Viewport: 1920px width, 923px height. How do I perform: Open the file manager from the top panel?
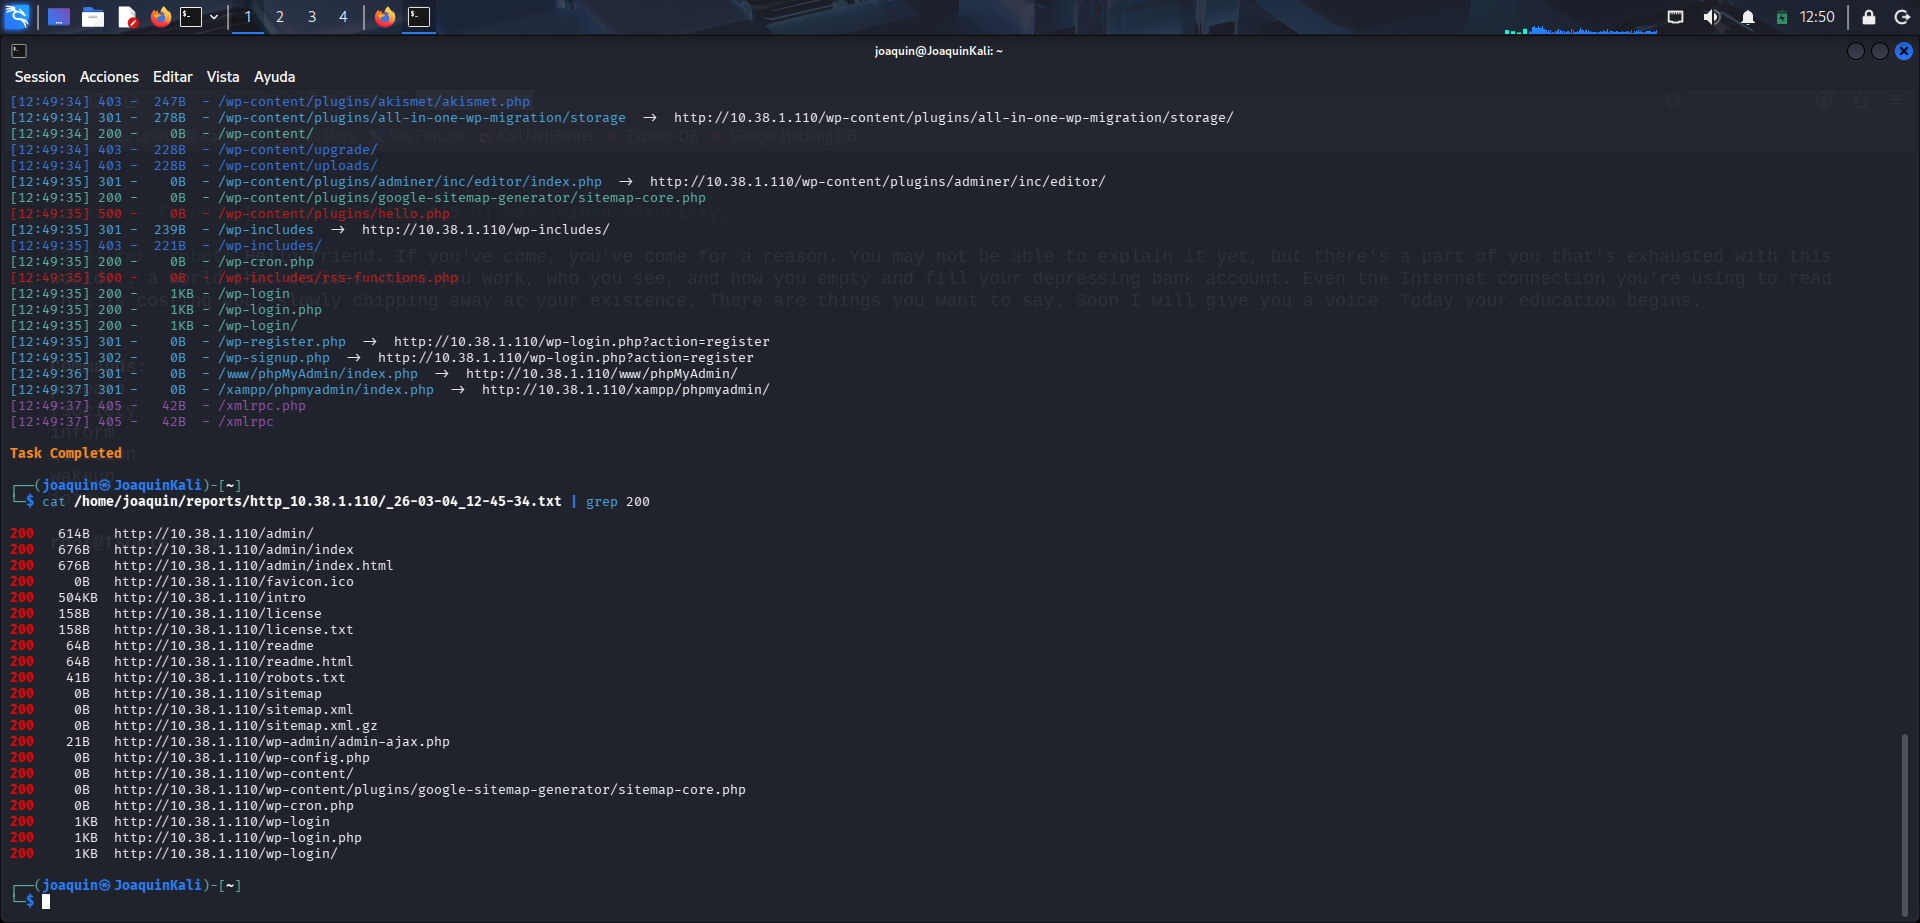coord(93,15)
